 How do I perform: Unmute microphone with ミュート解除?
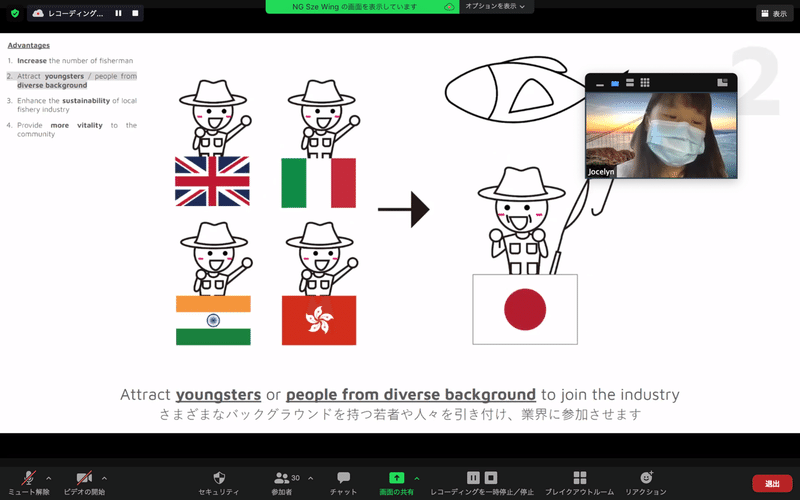click(29, 483)
